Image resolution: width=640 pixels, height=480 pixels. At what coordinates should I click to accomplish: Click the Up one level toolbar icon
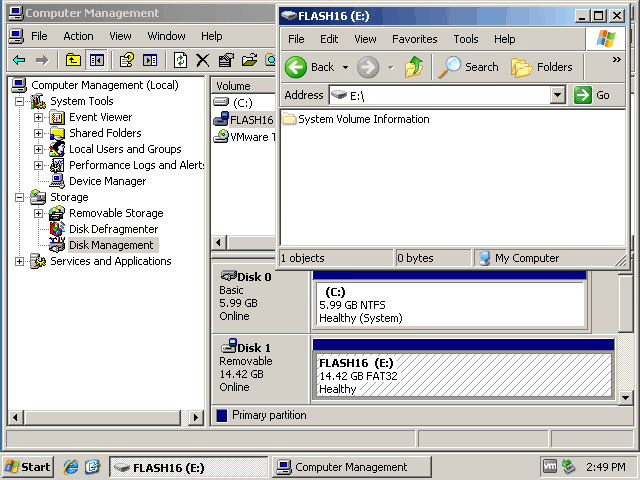tap(73, 60)
